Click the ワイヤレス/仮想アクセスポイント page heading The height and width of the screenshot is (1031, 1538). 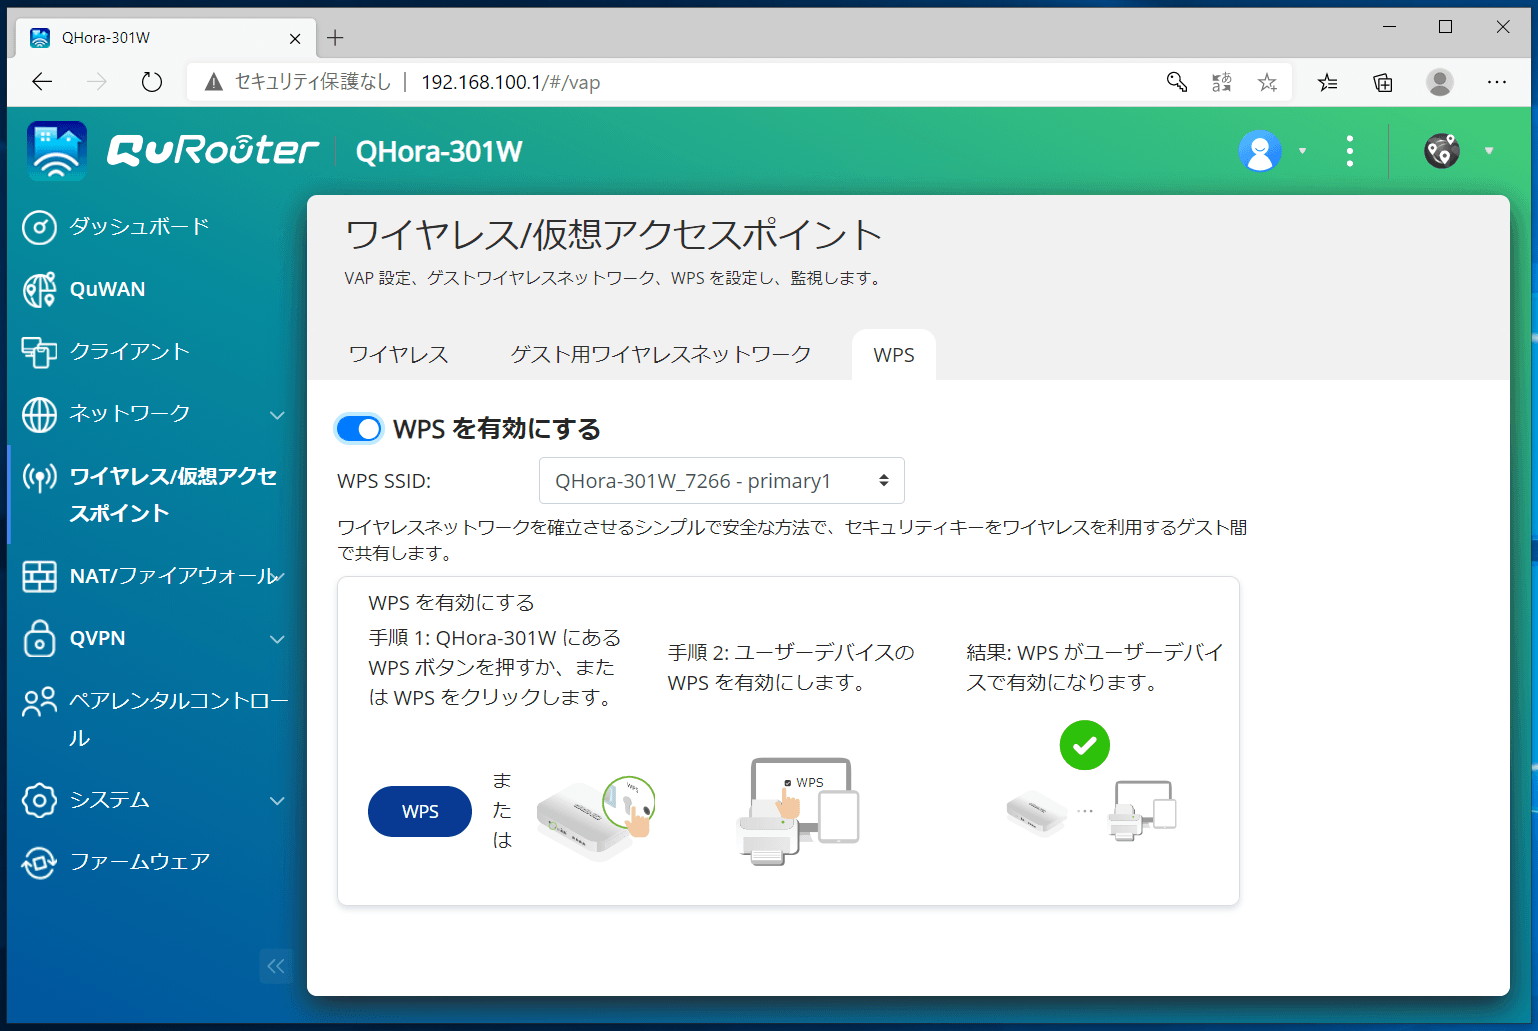pyautogui.click(x=613, y=235)
